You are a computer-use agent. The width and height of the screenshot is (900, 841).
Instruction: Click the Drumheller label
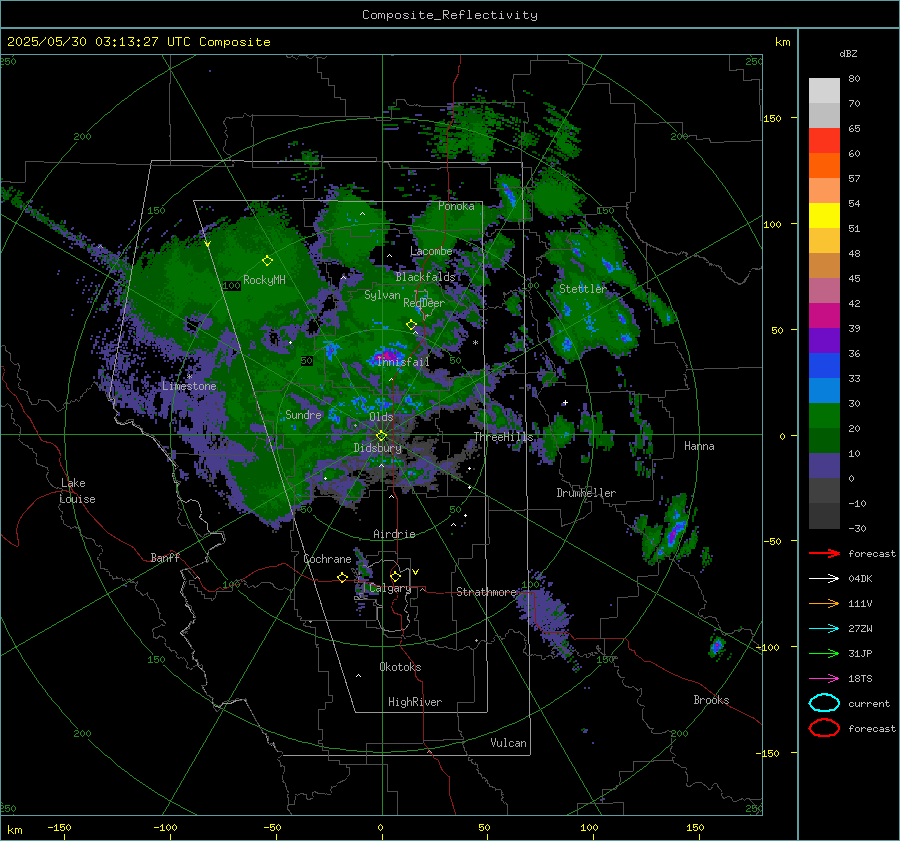(586, 493)
